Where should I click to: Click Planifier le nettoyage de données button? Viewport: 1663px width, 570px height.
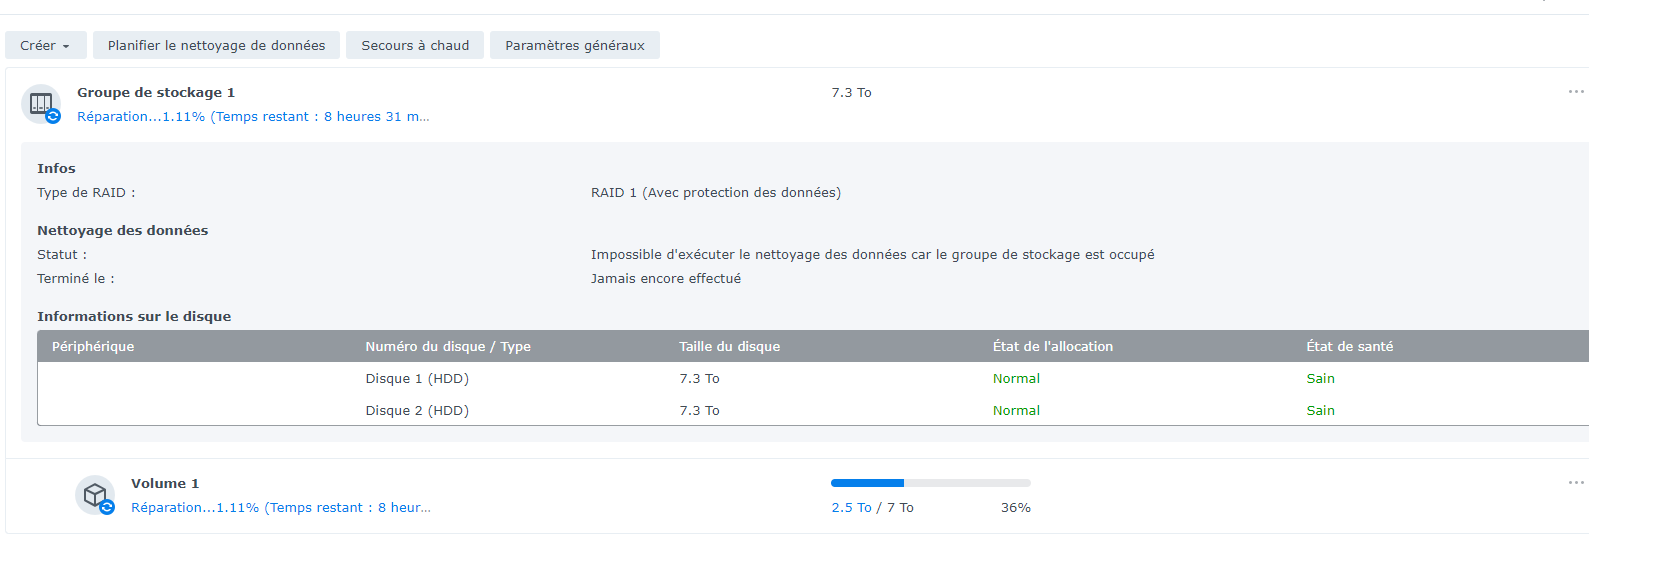(216, 46)
